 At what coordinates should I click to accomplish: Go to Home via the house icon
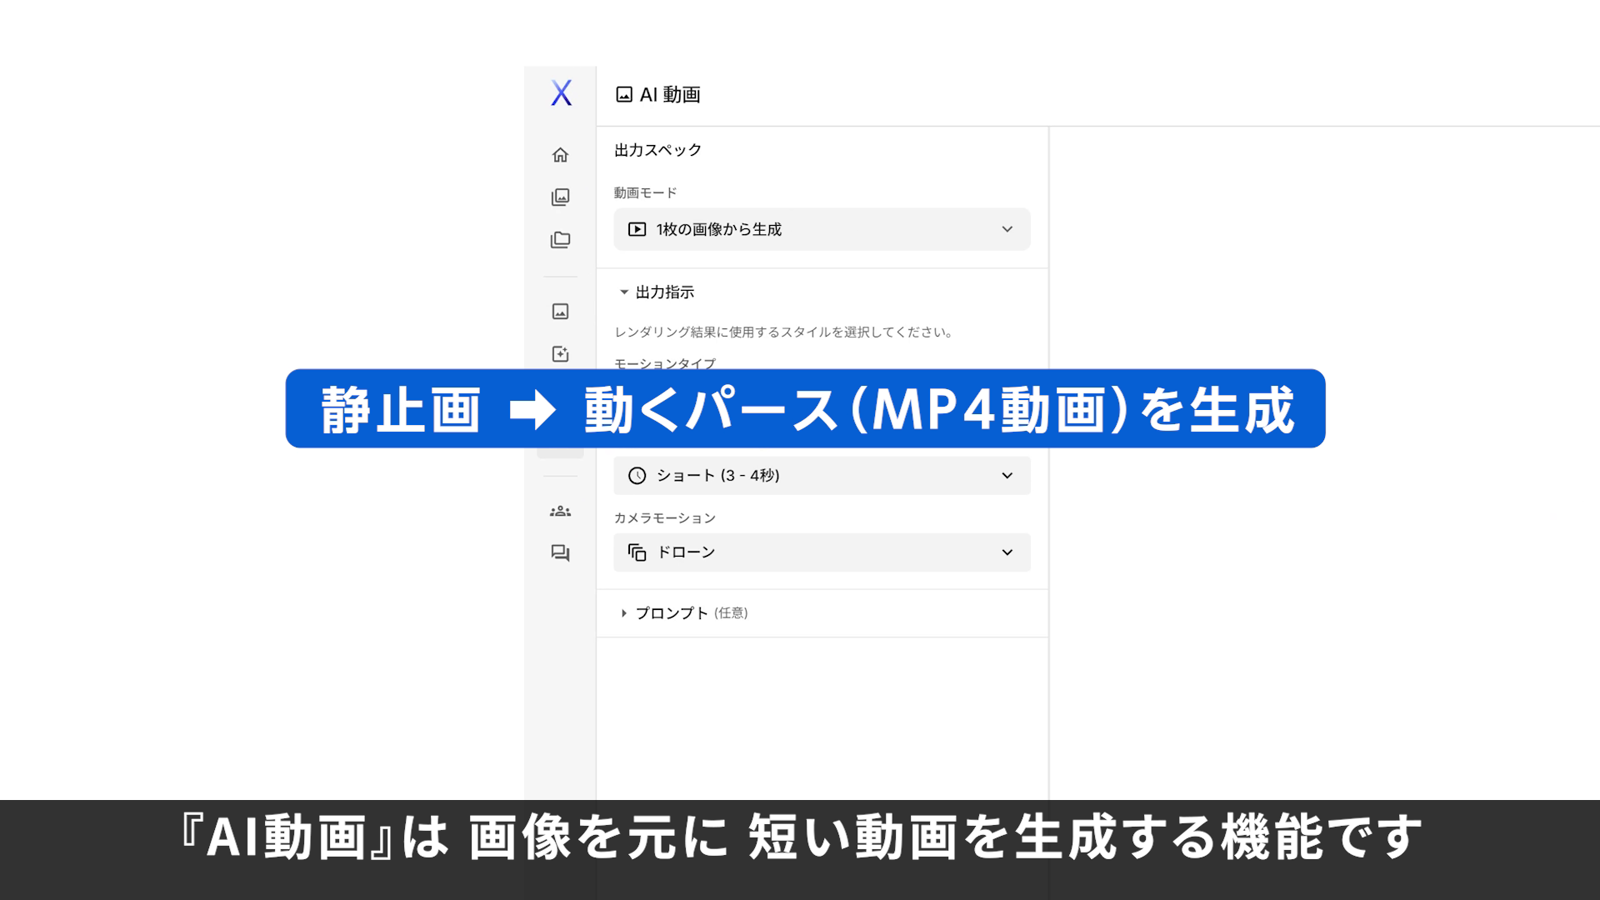[560, 155]
